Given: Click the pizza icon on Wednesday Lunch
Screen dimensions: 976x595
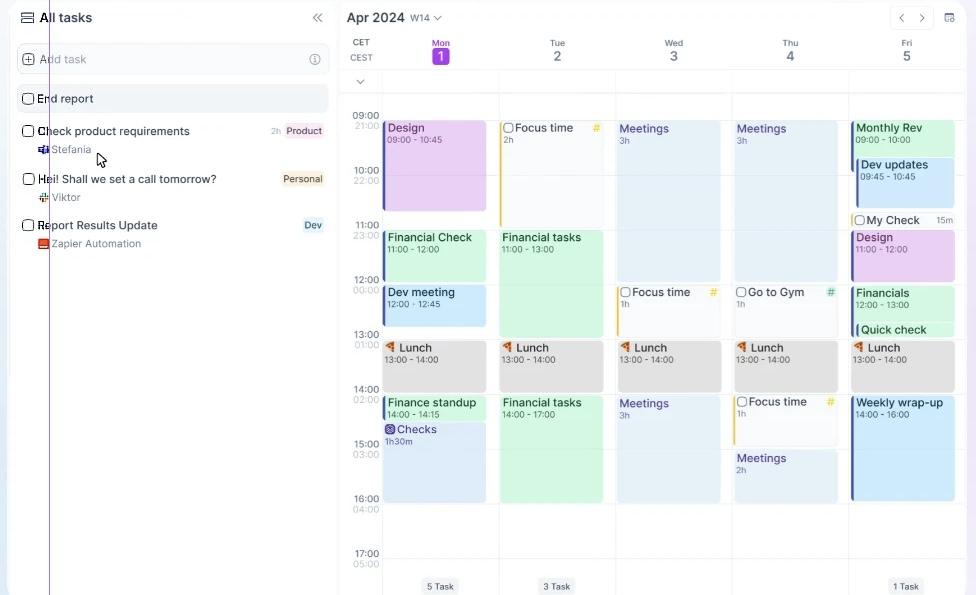Looking at the screenshot, I should (x=625, y=347).
